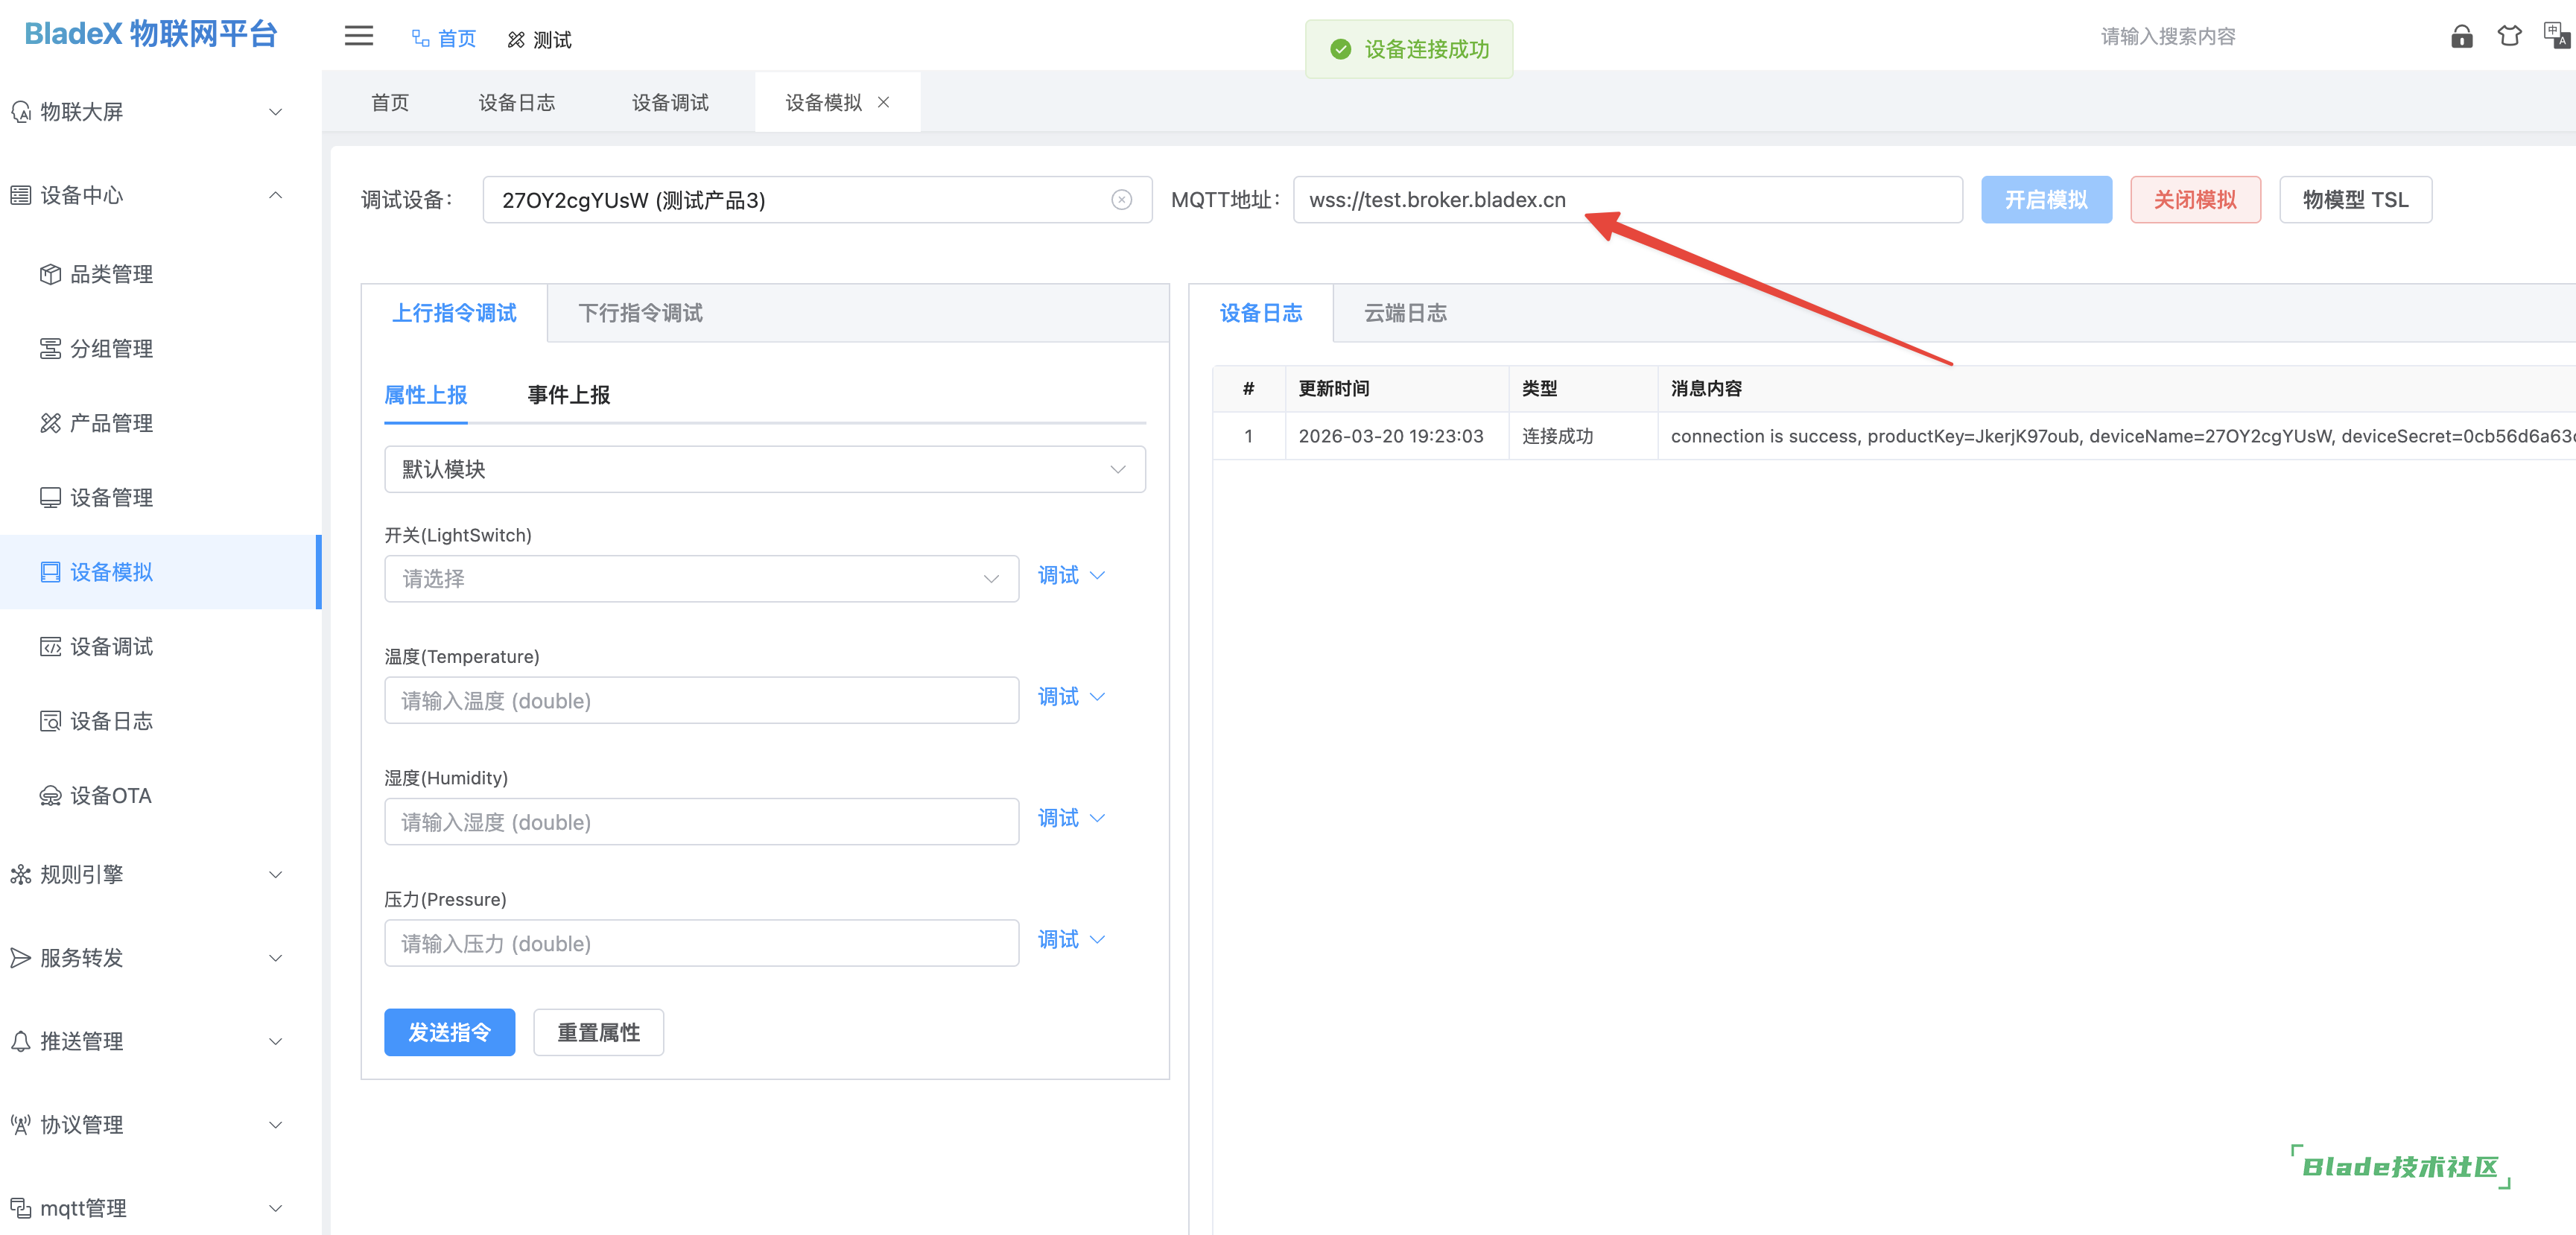Click the 发送指令 button

tap(449, 1032)
